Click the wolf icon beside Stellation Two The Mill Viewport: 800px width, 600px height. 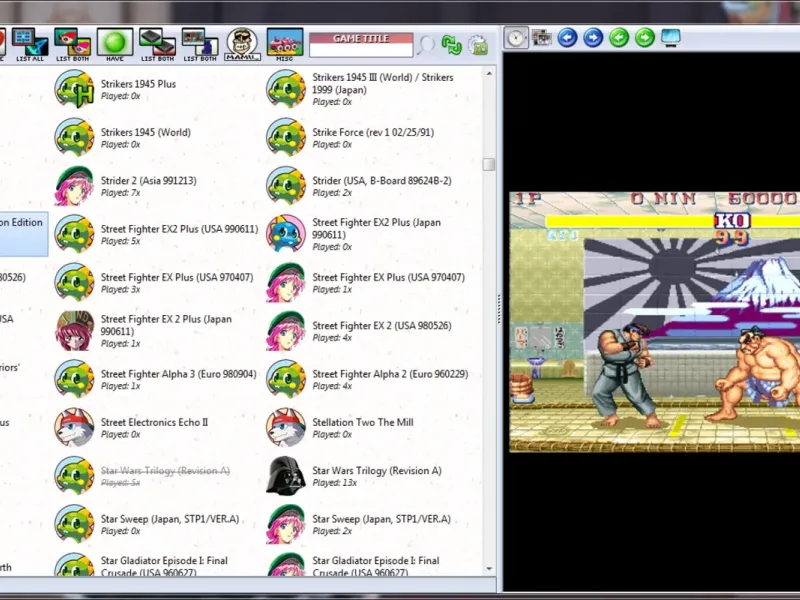pyautogui.click(x=286, y=428)
